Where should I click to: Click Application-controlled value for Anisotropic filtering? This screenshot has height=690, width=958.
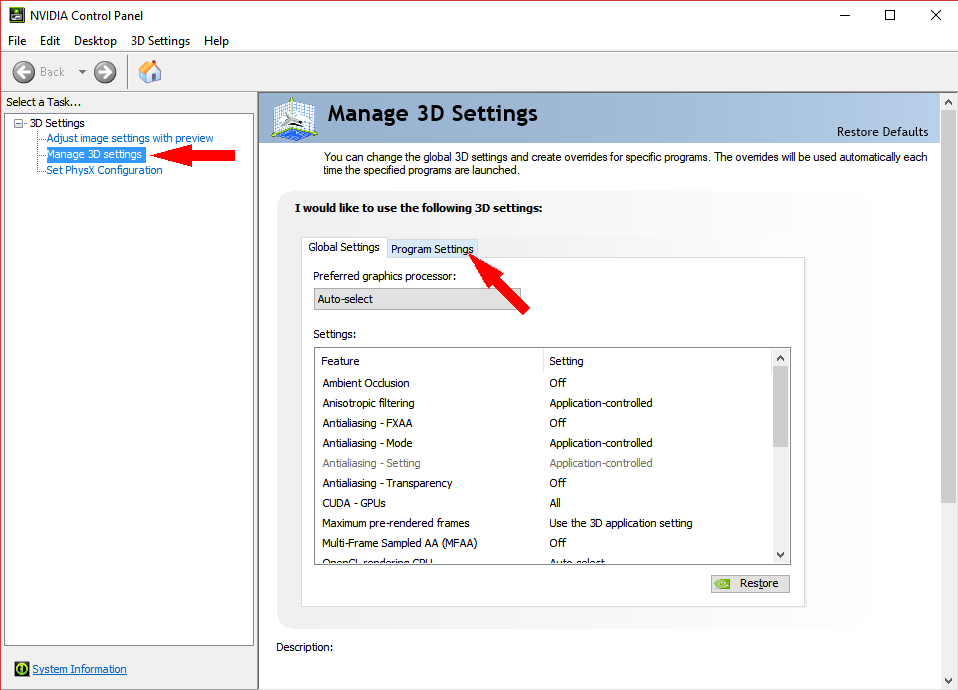pos(601,403)
